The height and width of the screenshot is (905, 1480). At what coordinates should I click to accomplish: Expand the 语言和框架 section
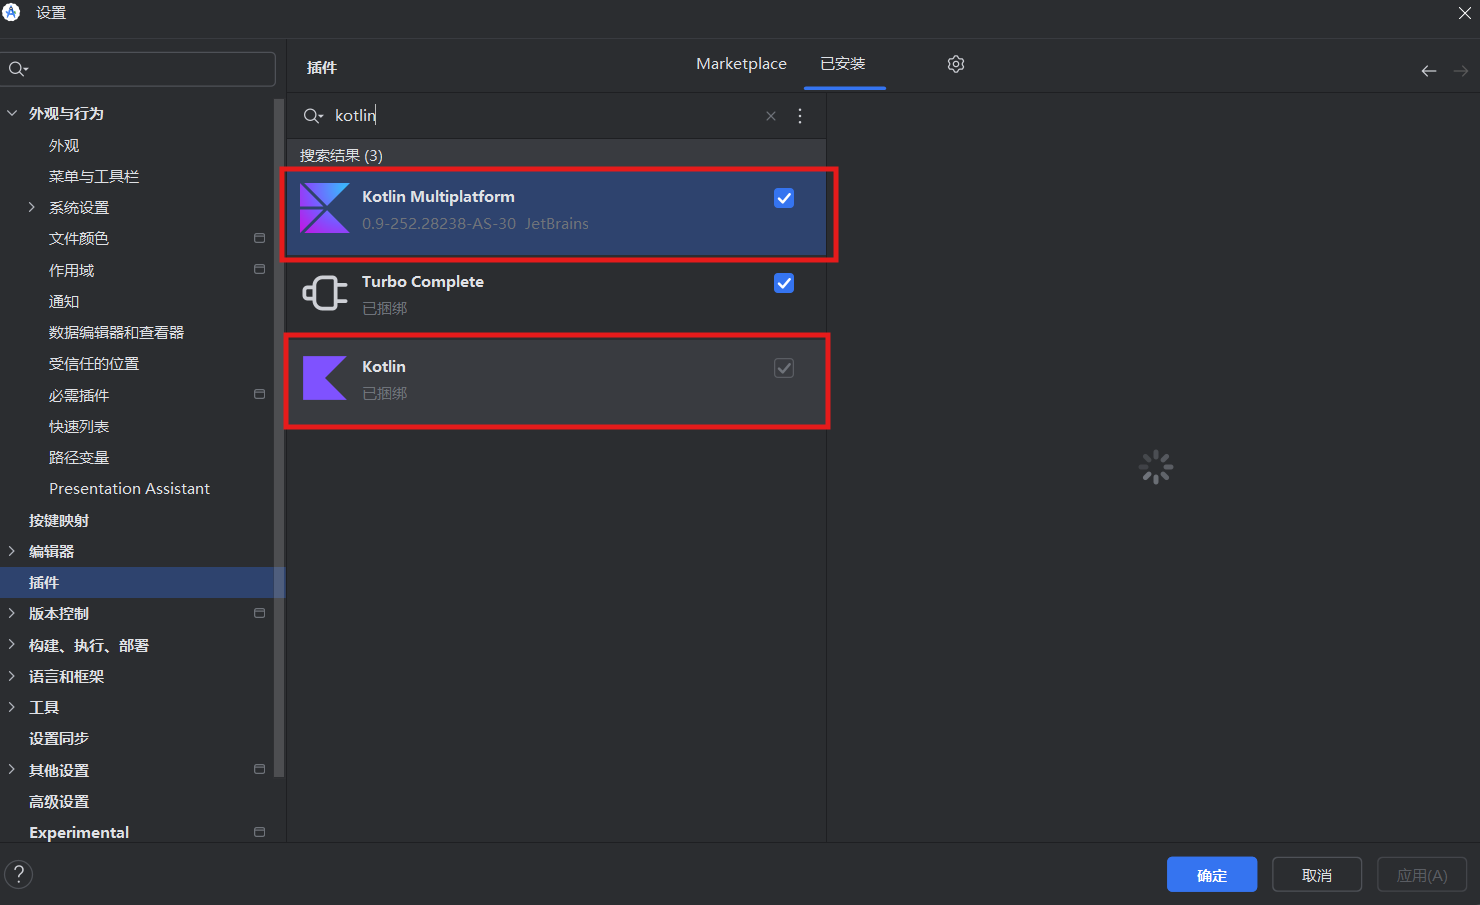coord(12,676)
